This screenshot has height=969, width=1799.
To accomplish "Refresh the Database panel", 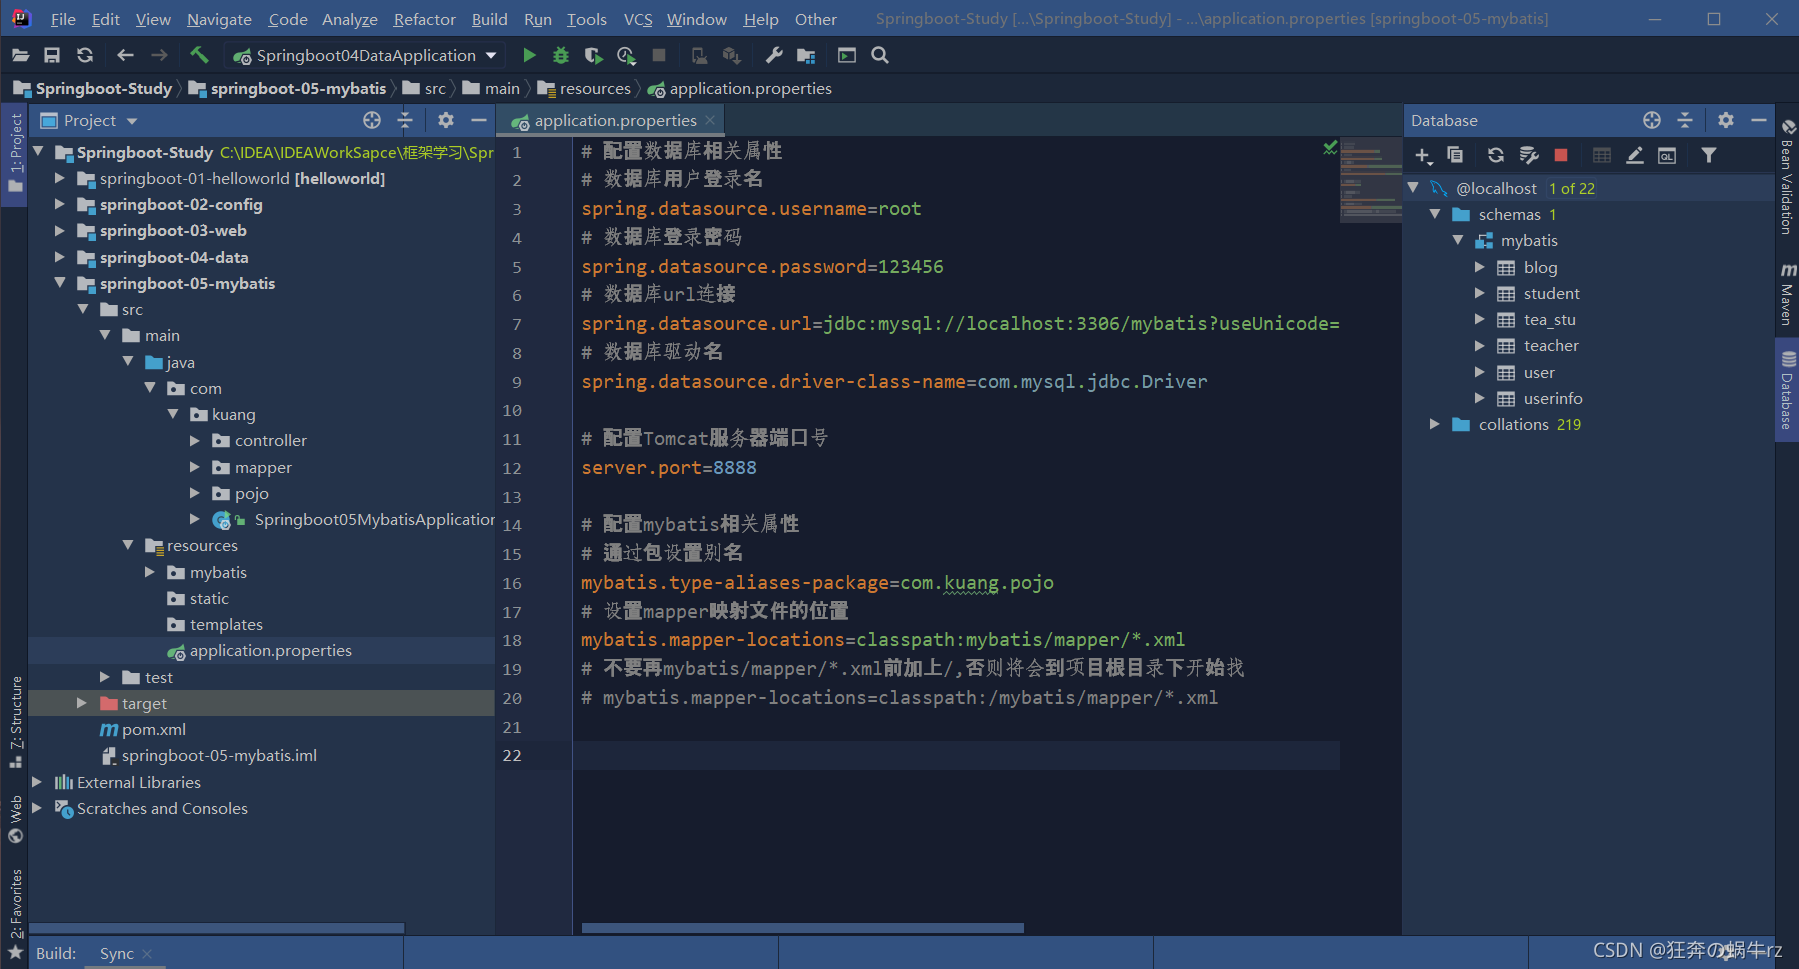I will 1496,155.
